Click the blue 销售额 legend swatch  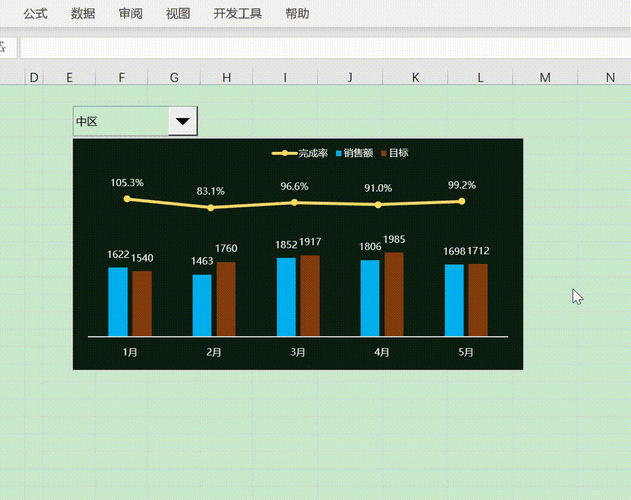click(338, 153)
